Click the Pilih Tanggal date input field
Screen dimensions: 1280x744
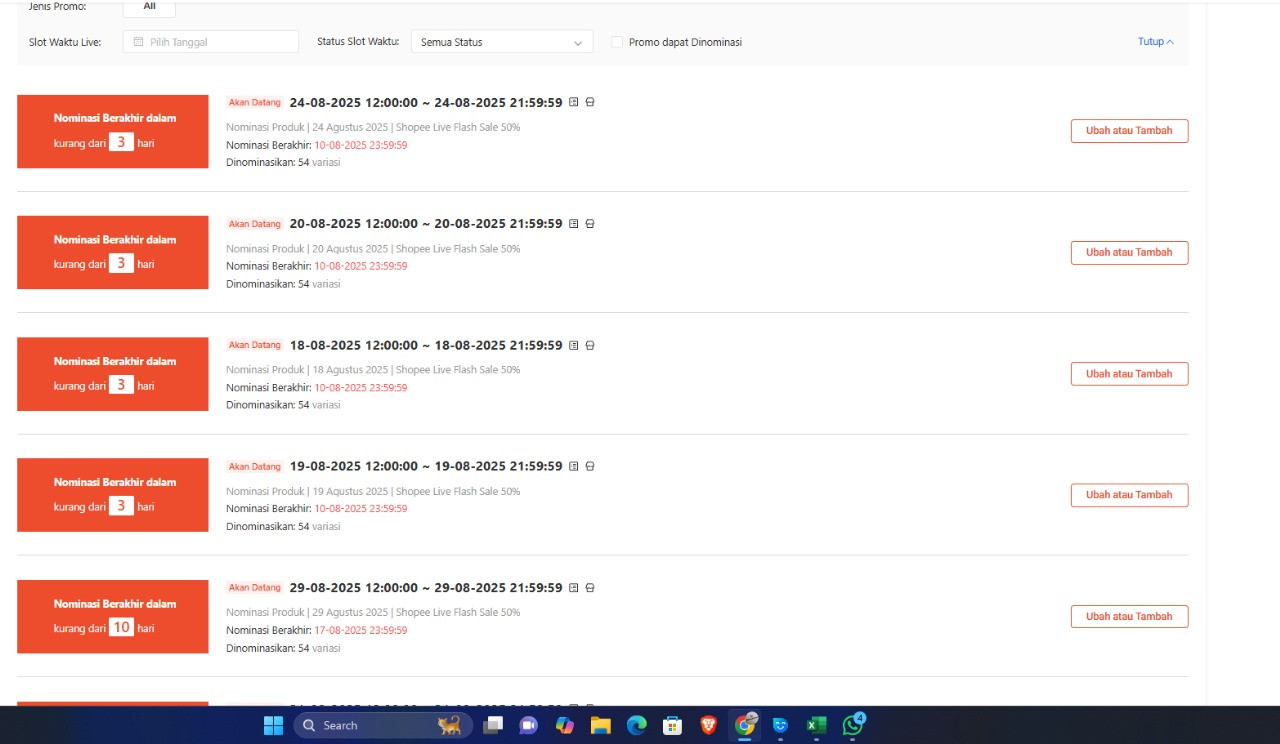pos(211,42)
